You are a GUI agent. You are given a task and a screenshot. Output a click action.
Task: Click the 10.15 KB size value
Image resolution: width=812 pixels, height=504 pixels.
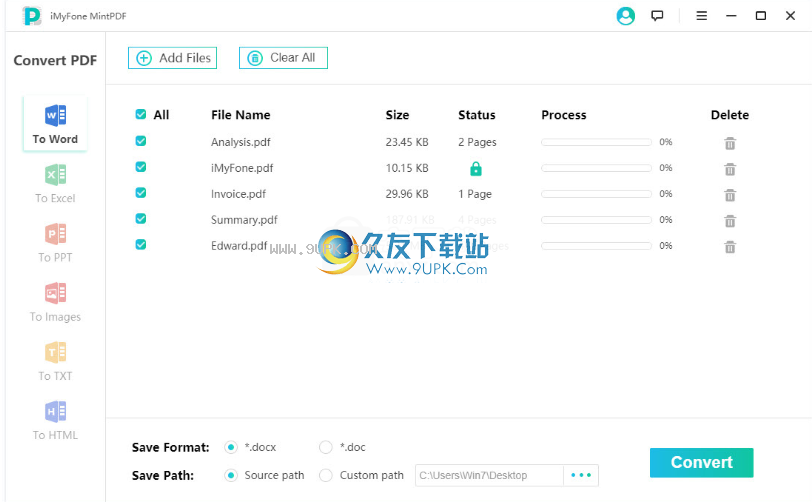(x=407, y=168)
